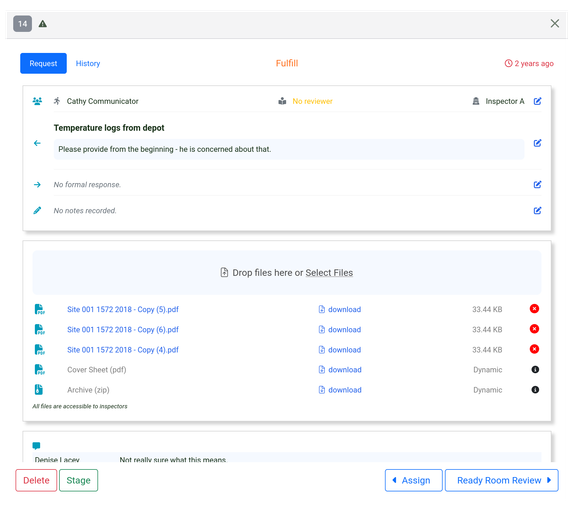
Task: Download the Copy (6).pdf file
Action: click(x=340, y=329)
